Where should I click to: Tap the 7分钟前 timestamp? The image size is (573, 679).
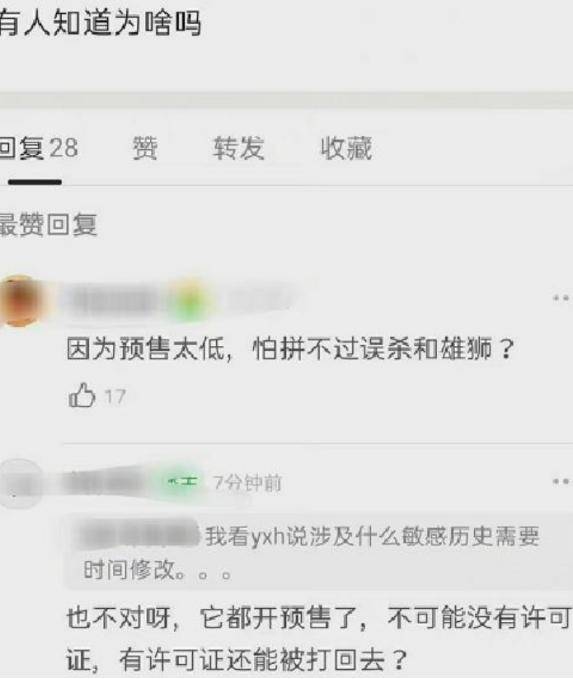[247, 482]
